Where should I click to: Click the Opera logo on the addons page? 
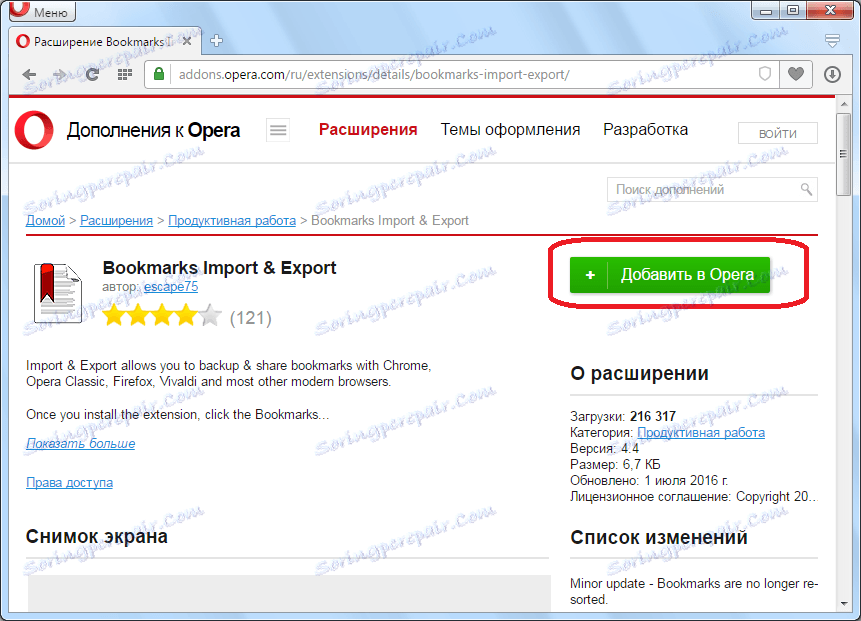pos(33,130)
